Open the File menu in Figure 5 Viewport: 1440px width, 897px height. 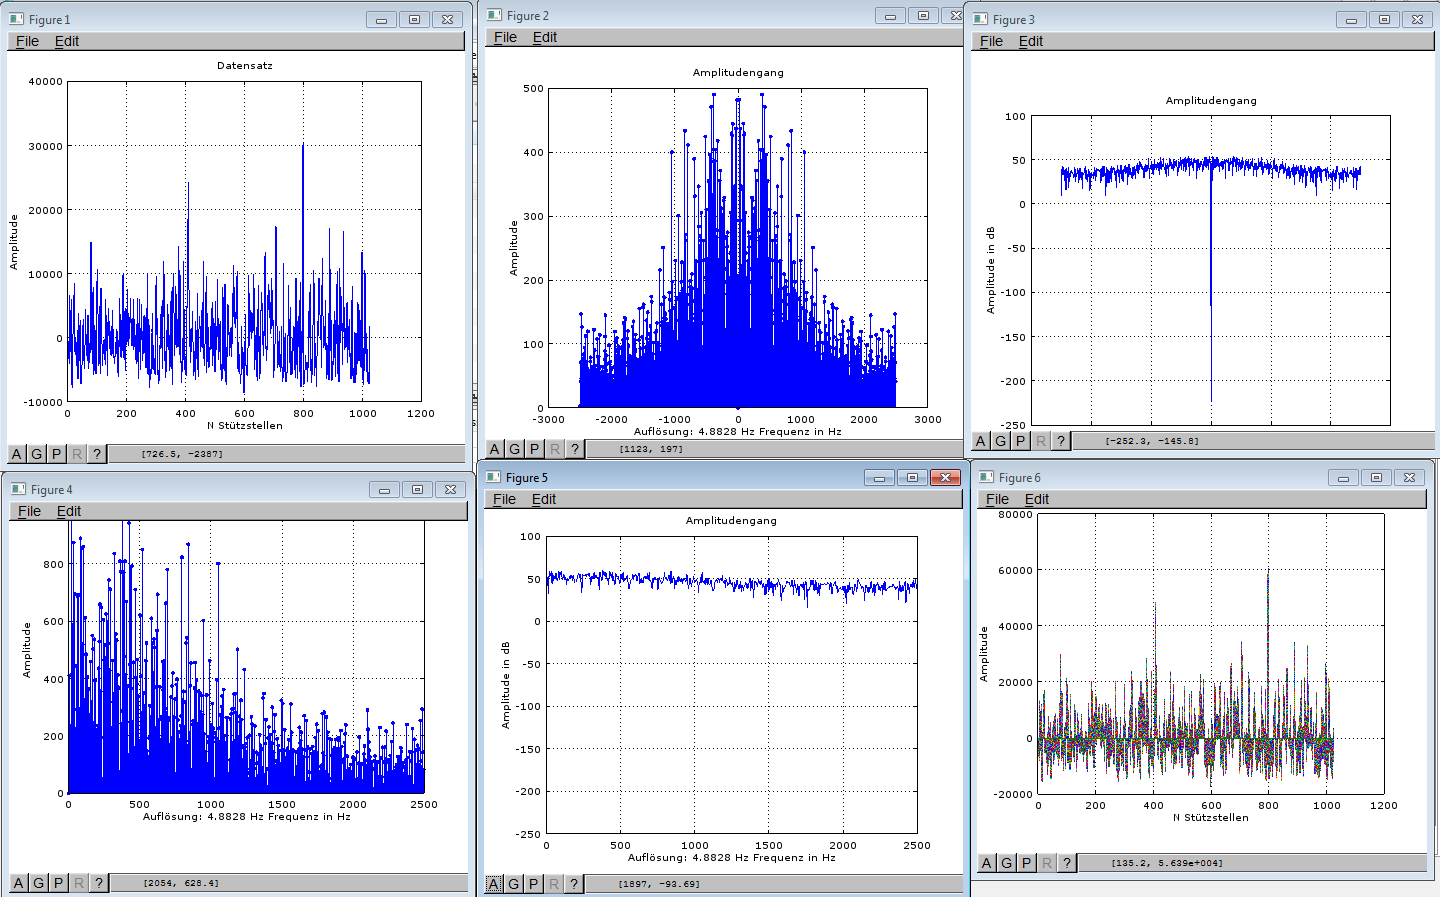point(505,499)
